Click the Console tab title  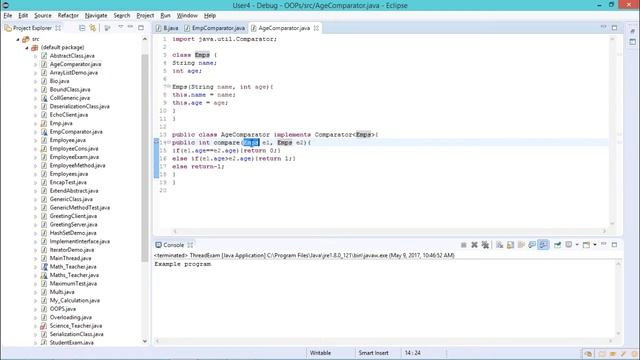(173, 245)
